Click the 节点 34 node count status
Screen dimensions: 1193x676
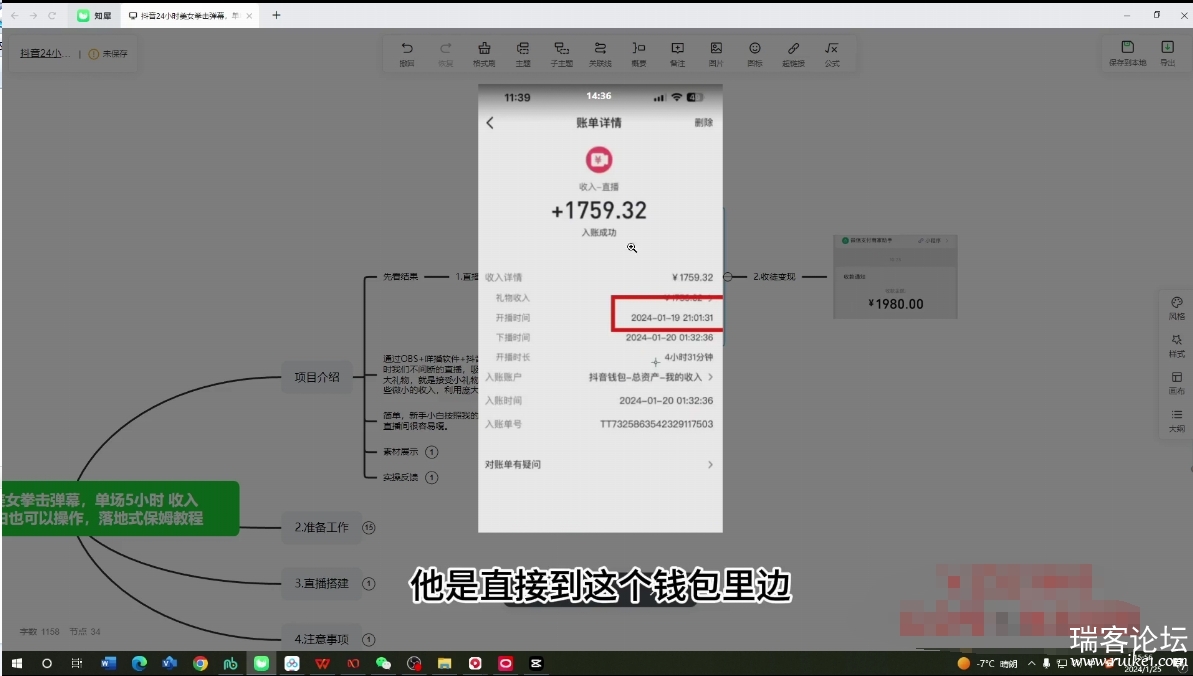click(84, 632)
